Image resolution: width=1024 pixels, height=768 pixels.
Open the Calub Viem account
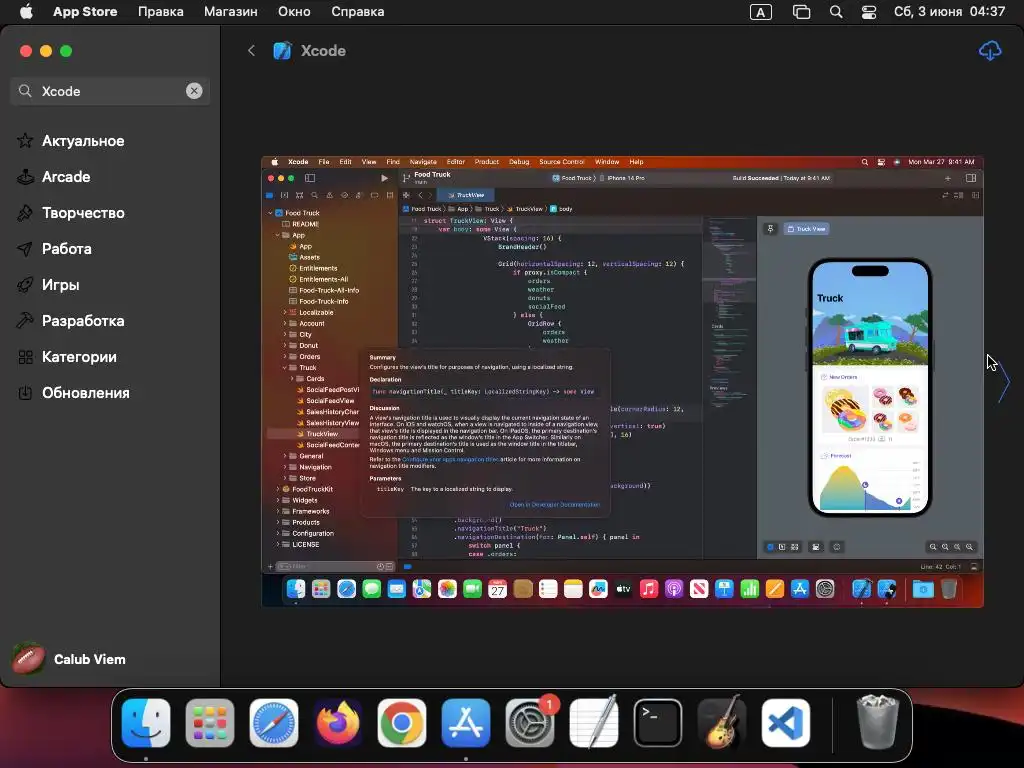coord(69,659)
